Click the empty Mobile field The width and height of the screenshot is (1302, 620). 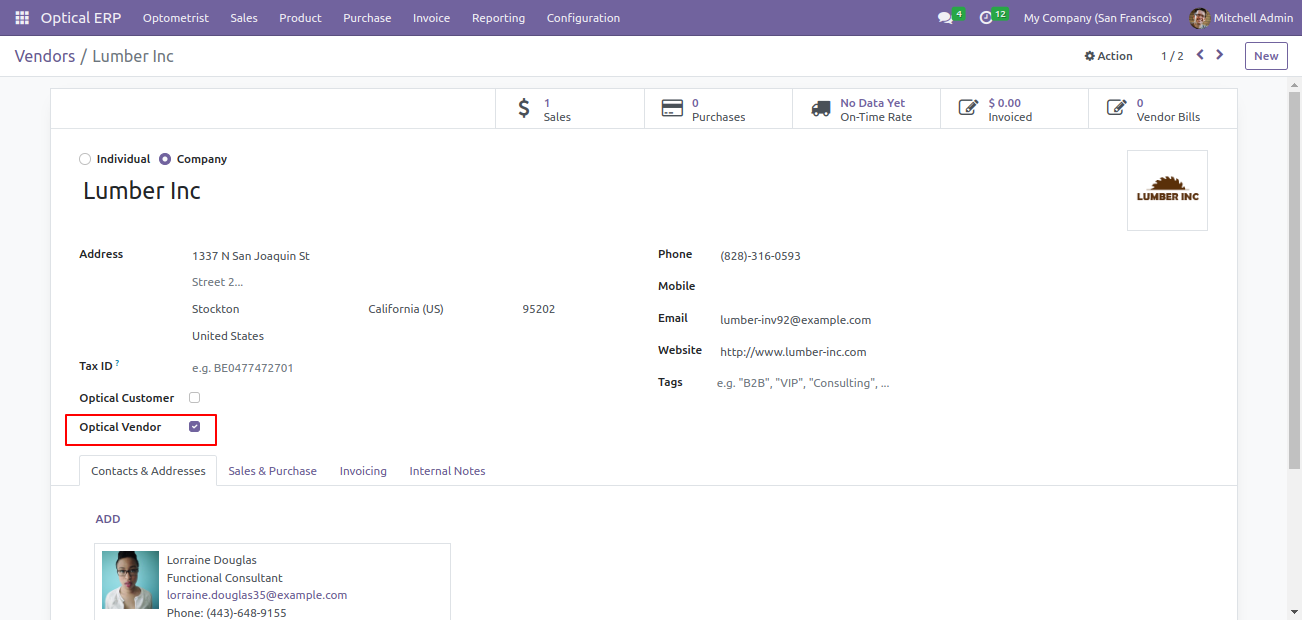(x=962, y=288)
